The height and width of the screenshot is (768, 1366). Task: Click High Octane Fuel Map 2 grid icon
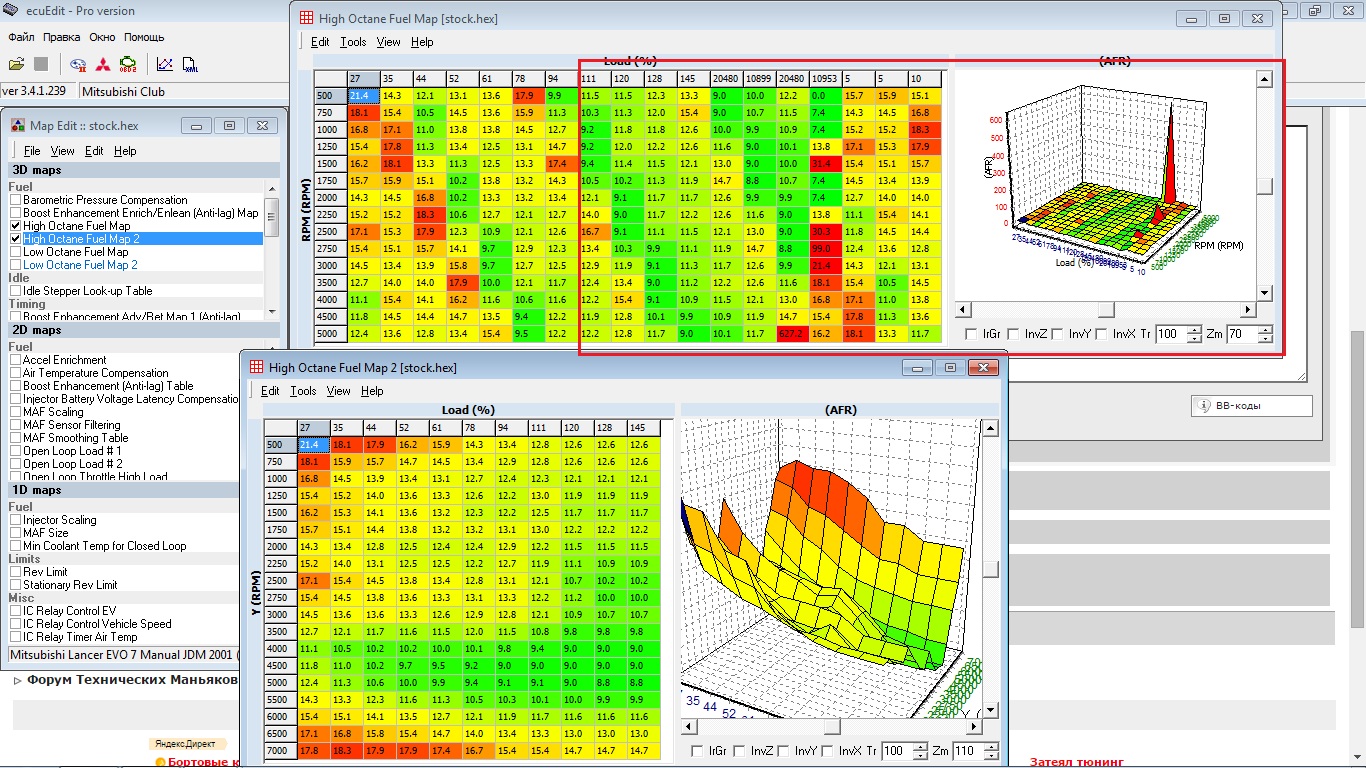tap(256, 368)
